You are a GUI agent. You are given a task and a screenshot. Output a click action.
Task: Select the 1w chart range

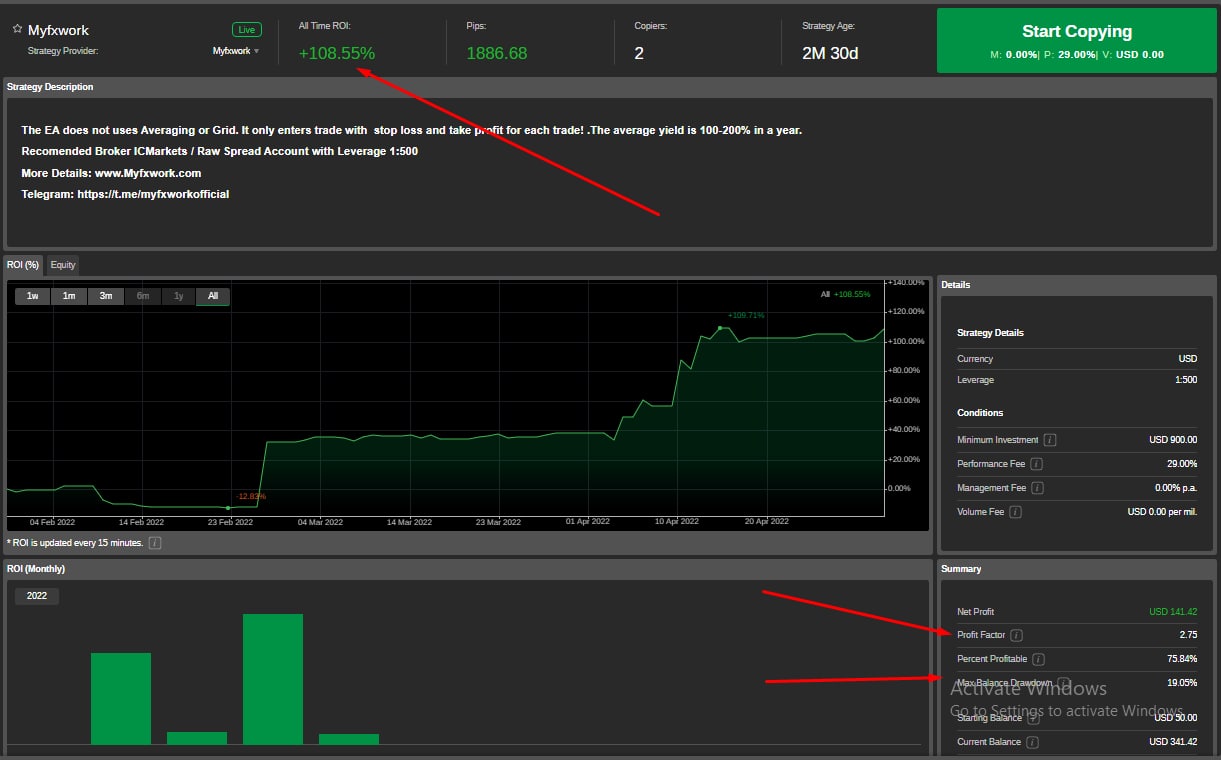click(33, 296)
